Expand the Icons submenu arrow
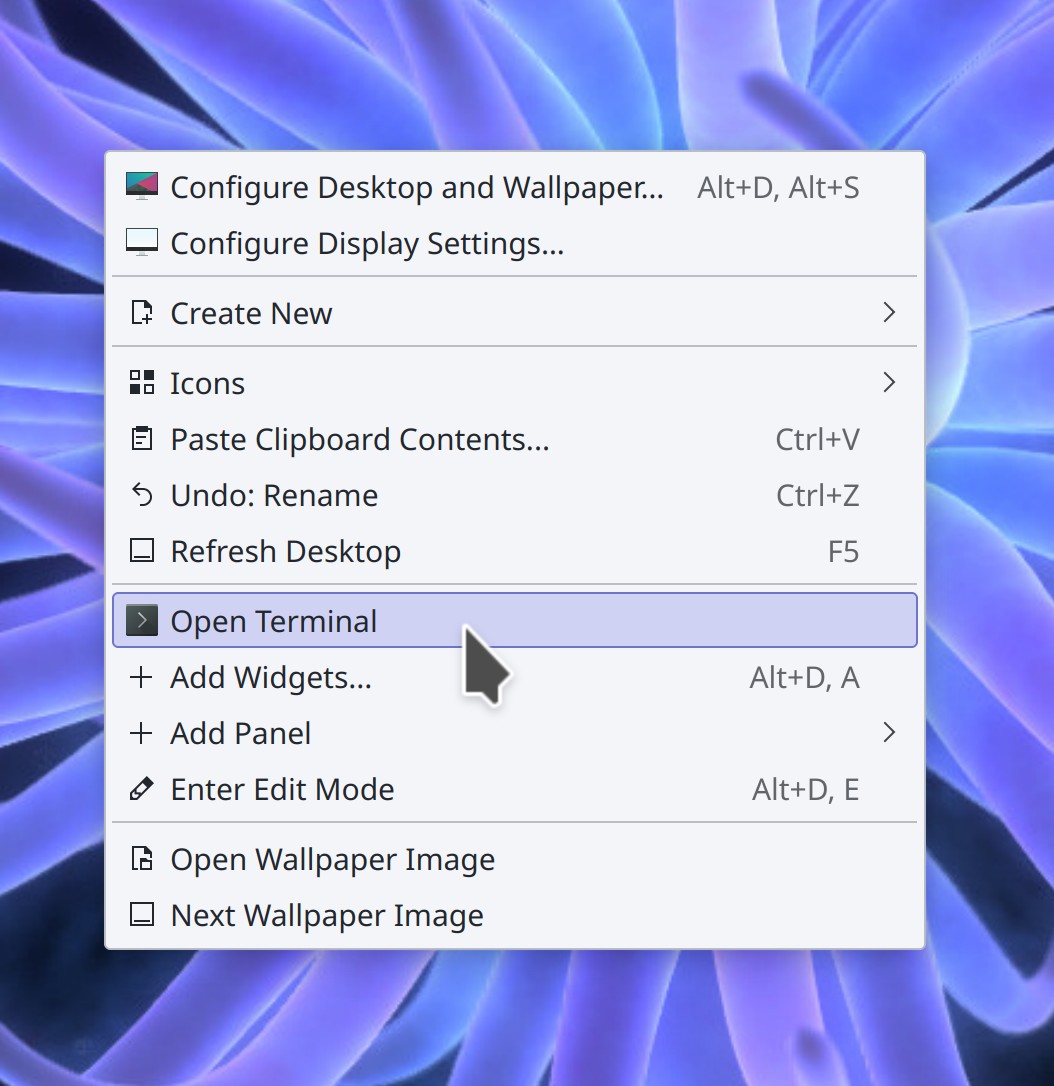Screen dimensions: 1054x1086 tap(888, 383)
